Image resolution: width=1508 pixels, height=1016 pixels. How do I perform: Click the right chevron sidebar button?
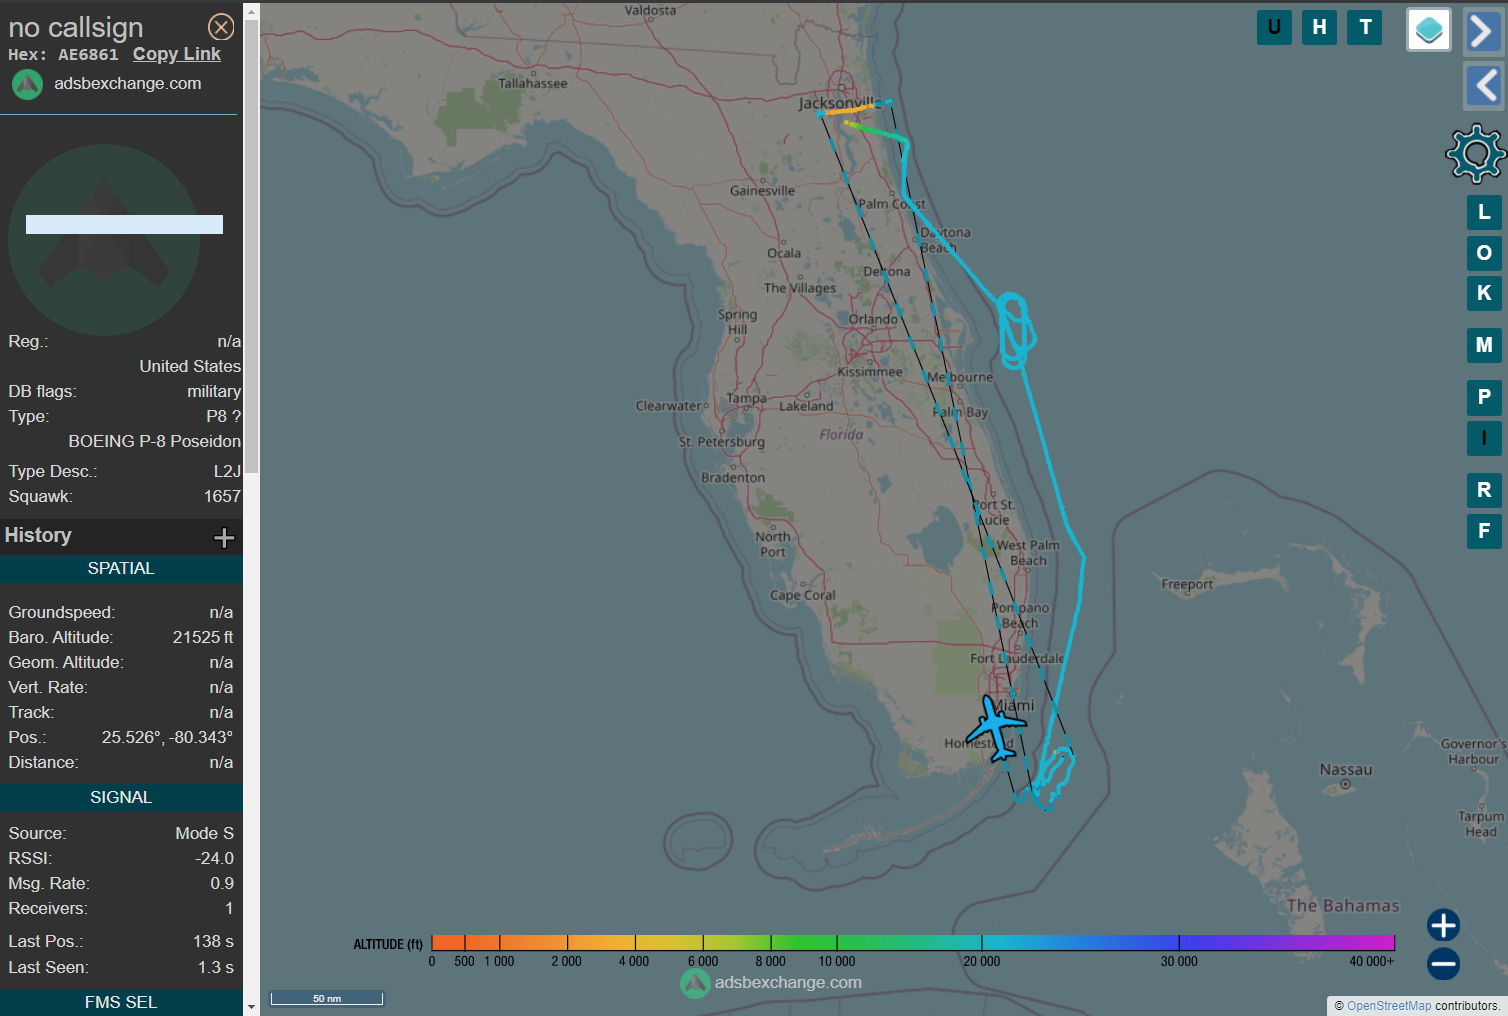pos(1484,31)
